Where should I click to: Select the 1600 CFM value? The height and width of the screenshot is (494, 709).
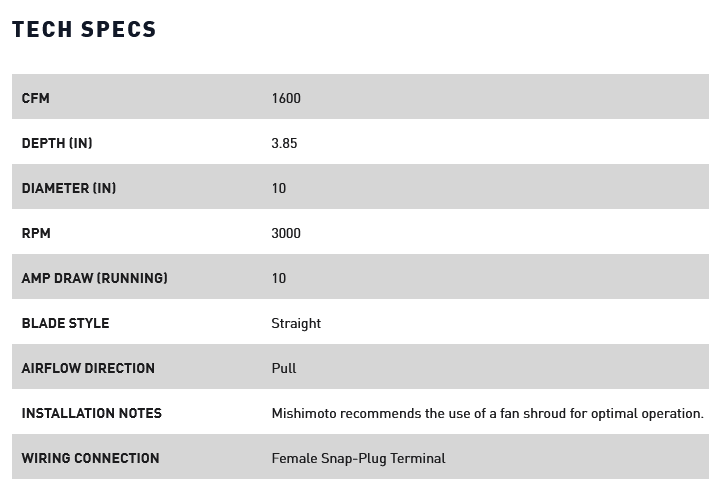[x=286, y=98]
